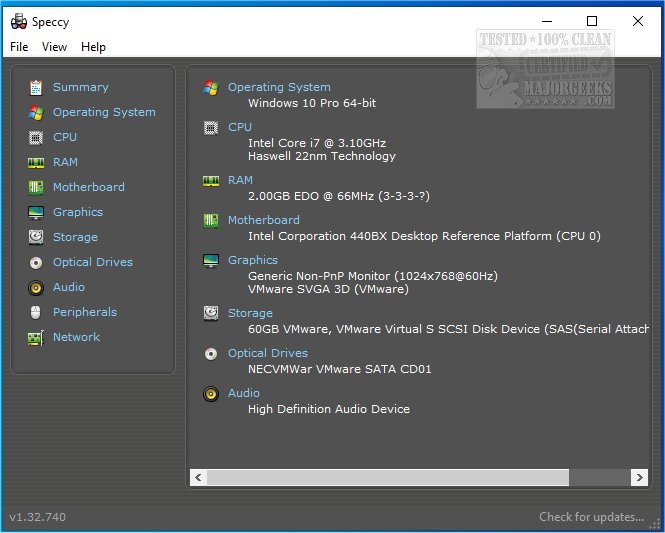Click the Motherboard heading link in main panel
The height and width of the screenshot is (533, 665).
263,220
